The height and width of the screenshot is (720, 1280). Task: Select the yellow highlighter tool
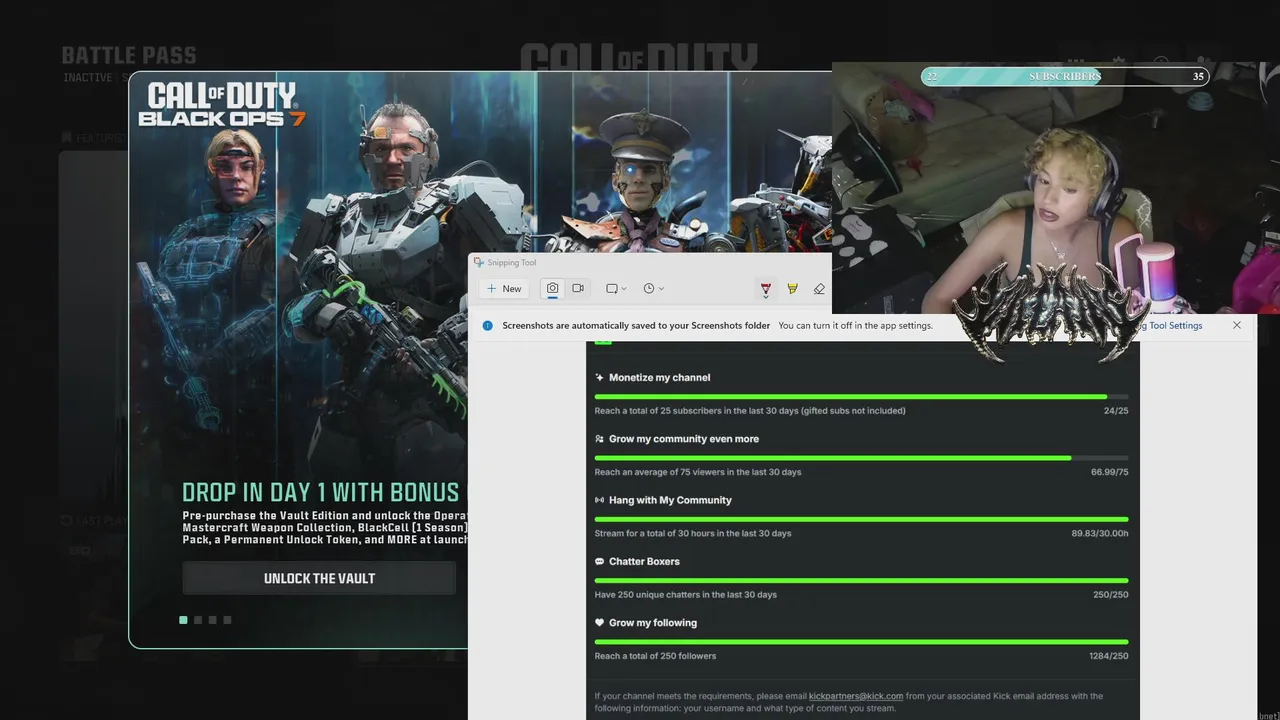(x=792, y=289)
